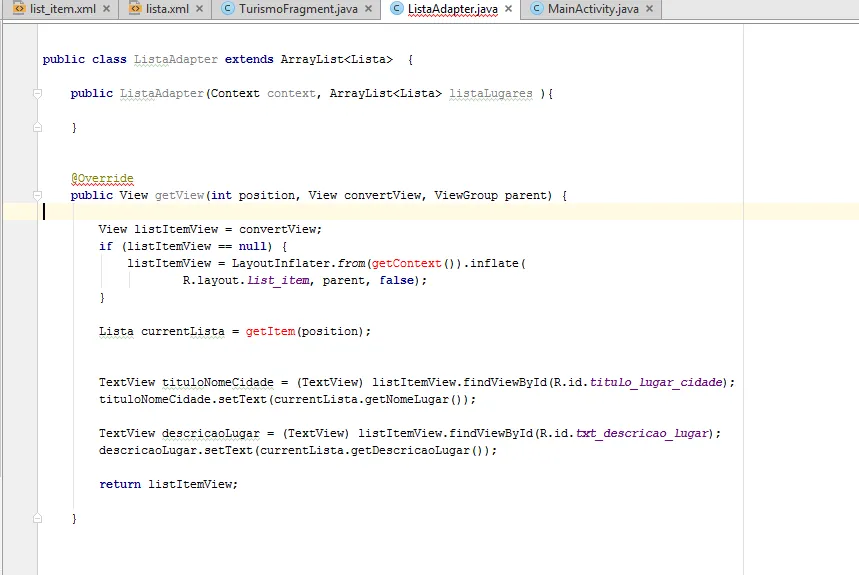Image resolution: width=859 pixels, height=575 pixels.
Task: Collapse the ListaAdapter constructor fold marker
Action: (37, 93)
